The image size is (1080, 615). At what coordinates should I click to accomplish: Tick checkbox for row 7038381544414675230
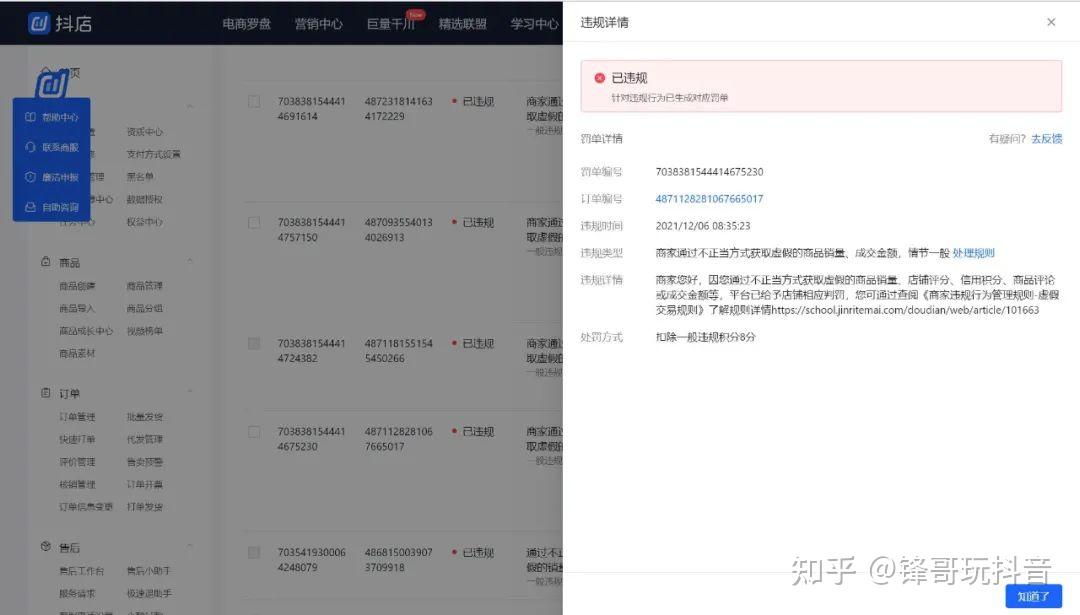254,432
